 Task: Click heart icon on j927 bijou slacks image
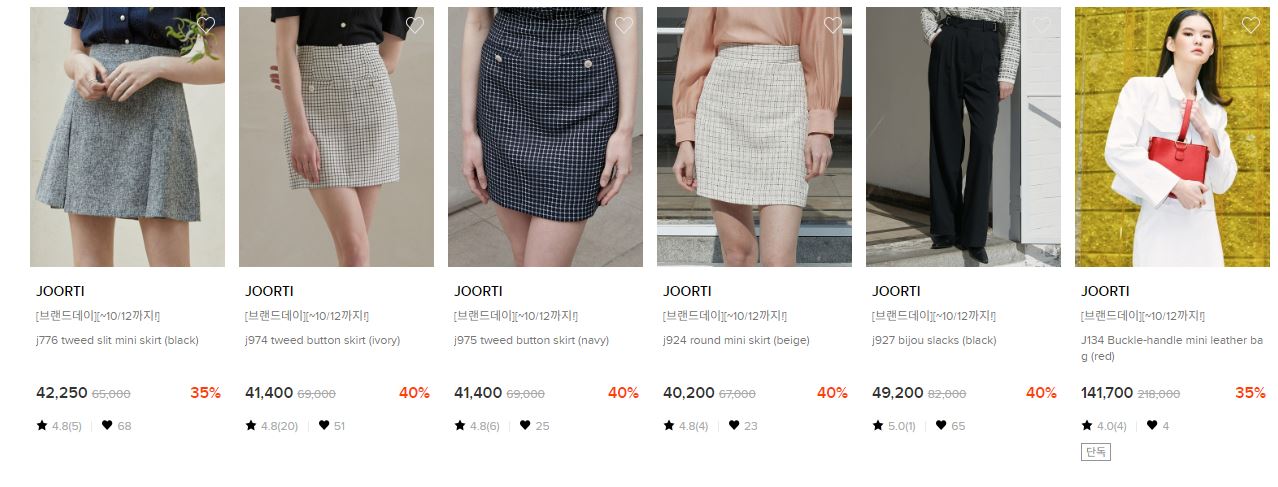pos(1042,25)
